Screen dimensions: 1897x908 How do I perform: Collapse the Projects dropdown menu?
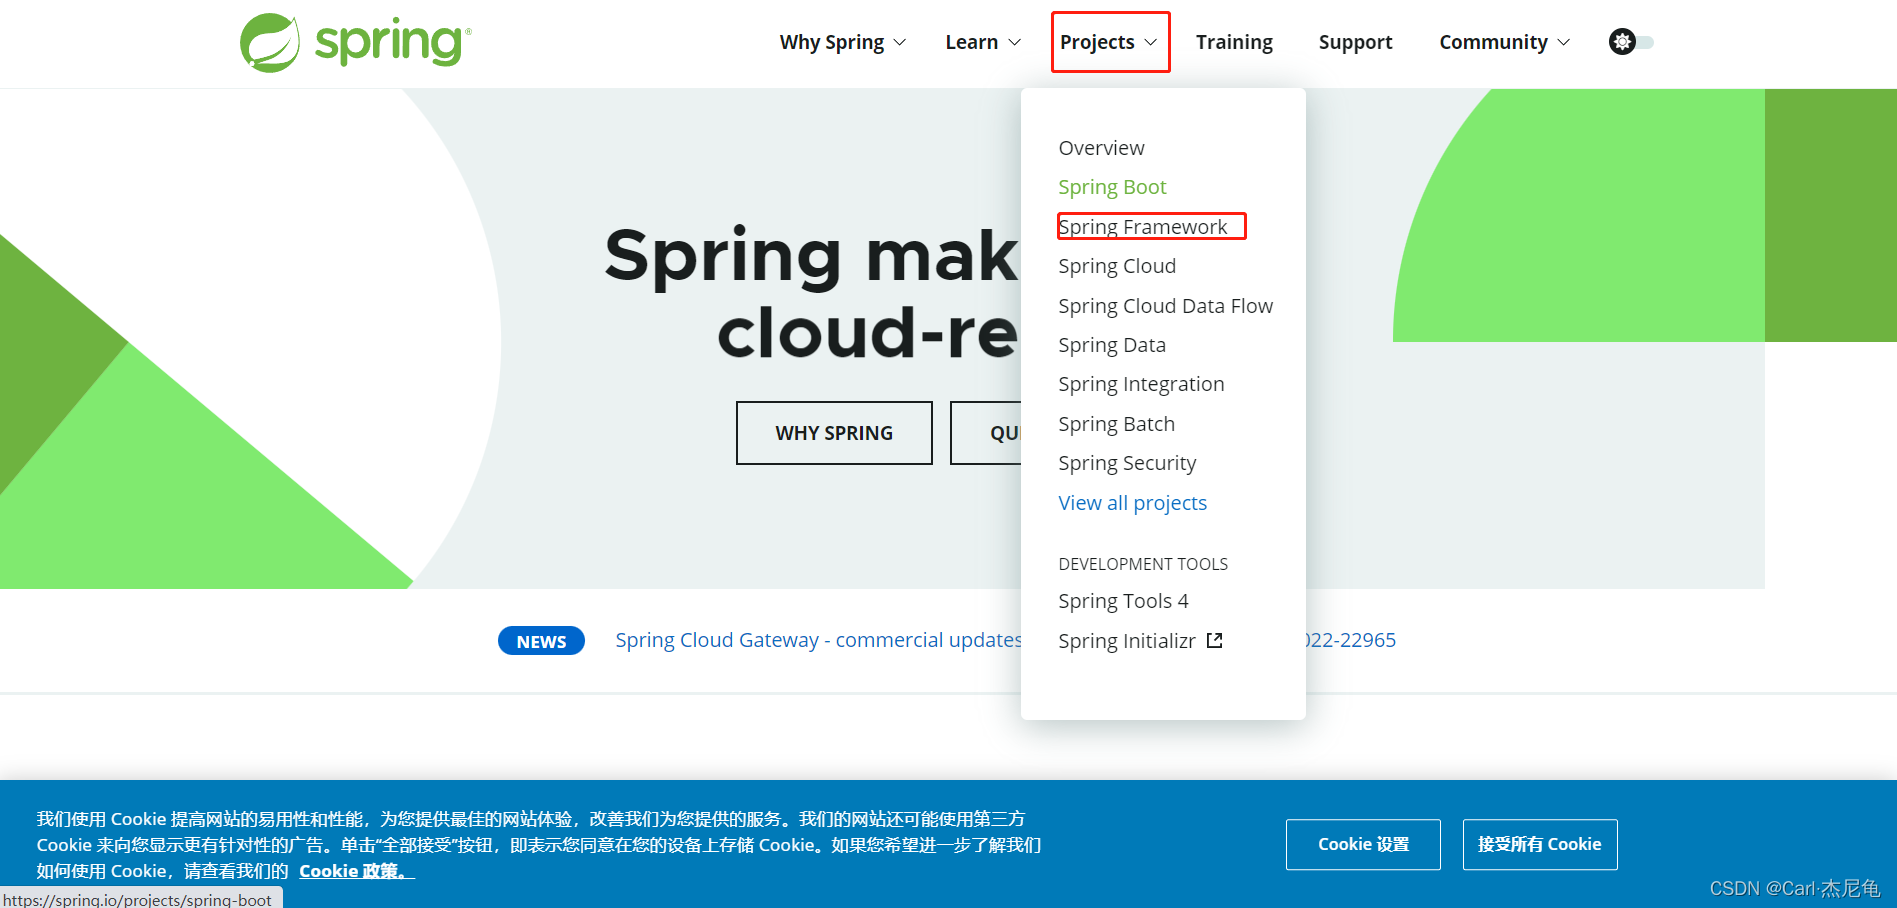[x=1109, y=42]
